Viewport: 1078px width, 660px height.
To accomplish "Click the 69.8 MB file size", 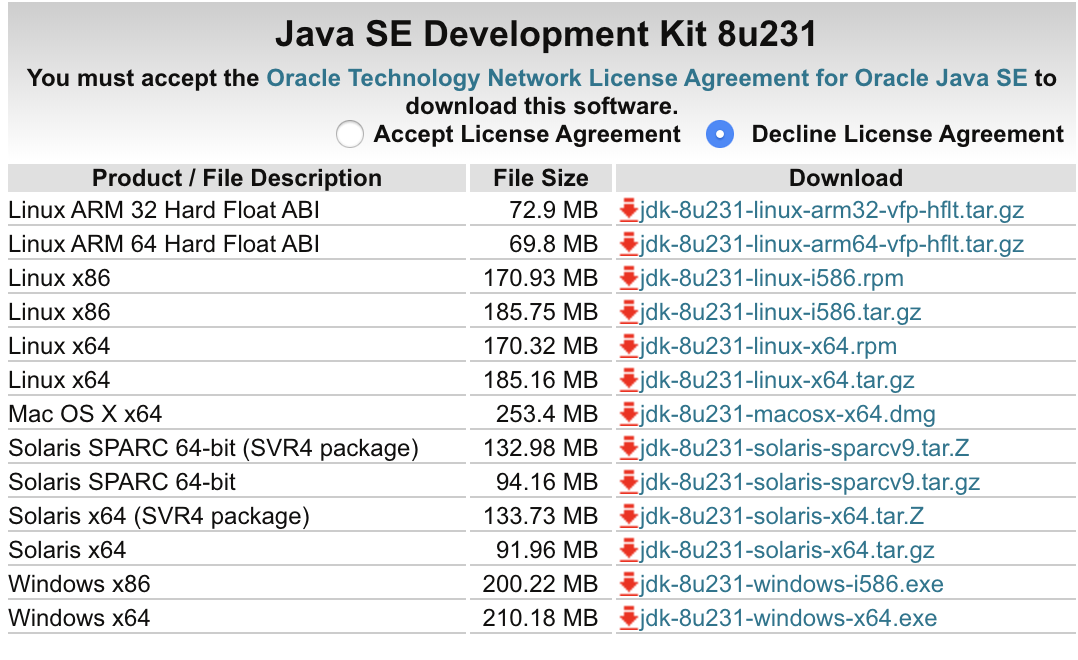I will [553, 243].
